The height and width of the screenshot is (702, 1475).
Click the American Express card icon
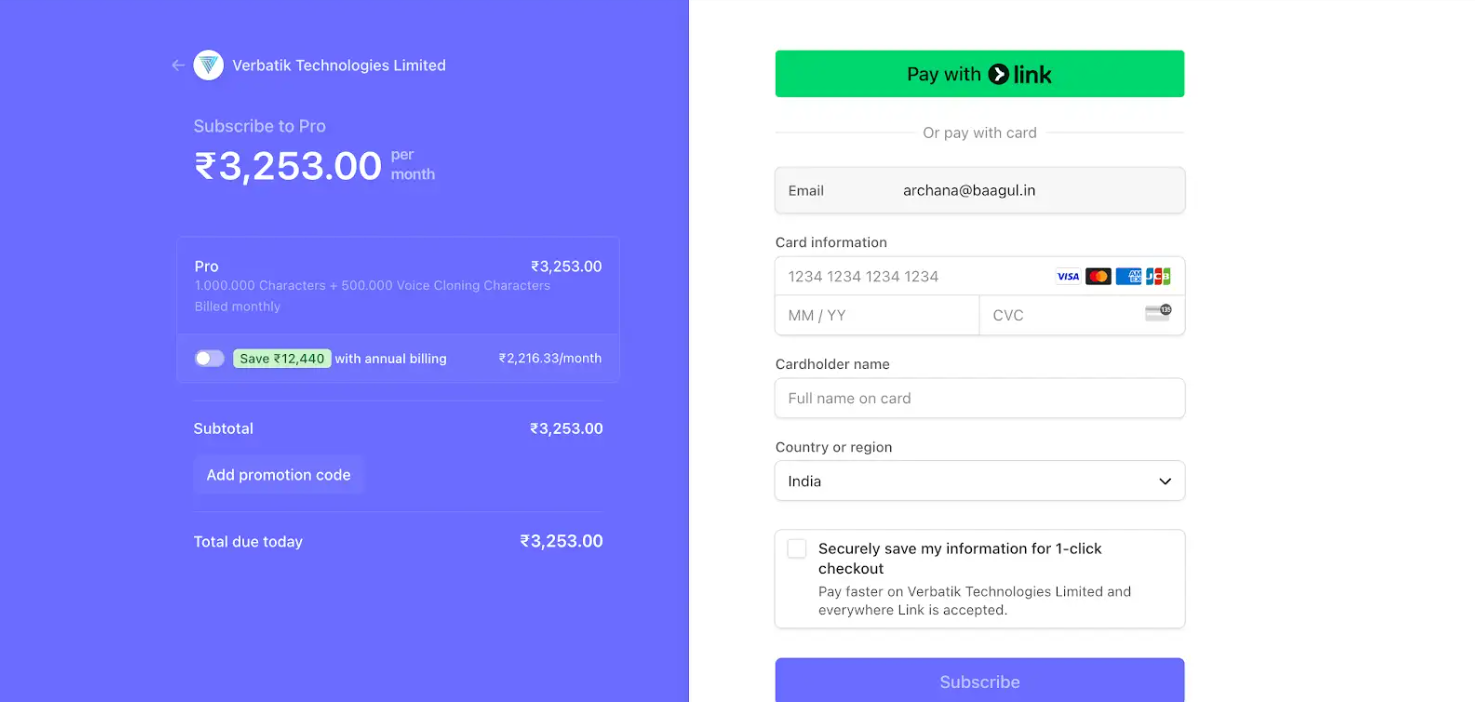pyautogui.click(x=1128, y=276)
